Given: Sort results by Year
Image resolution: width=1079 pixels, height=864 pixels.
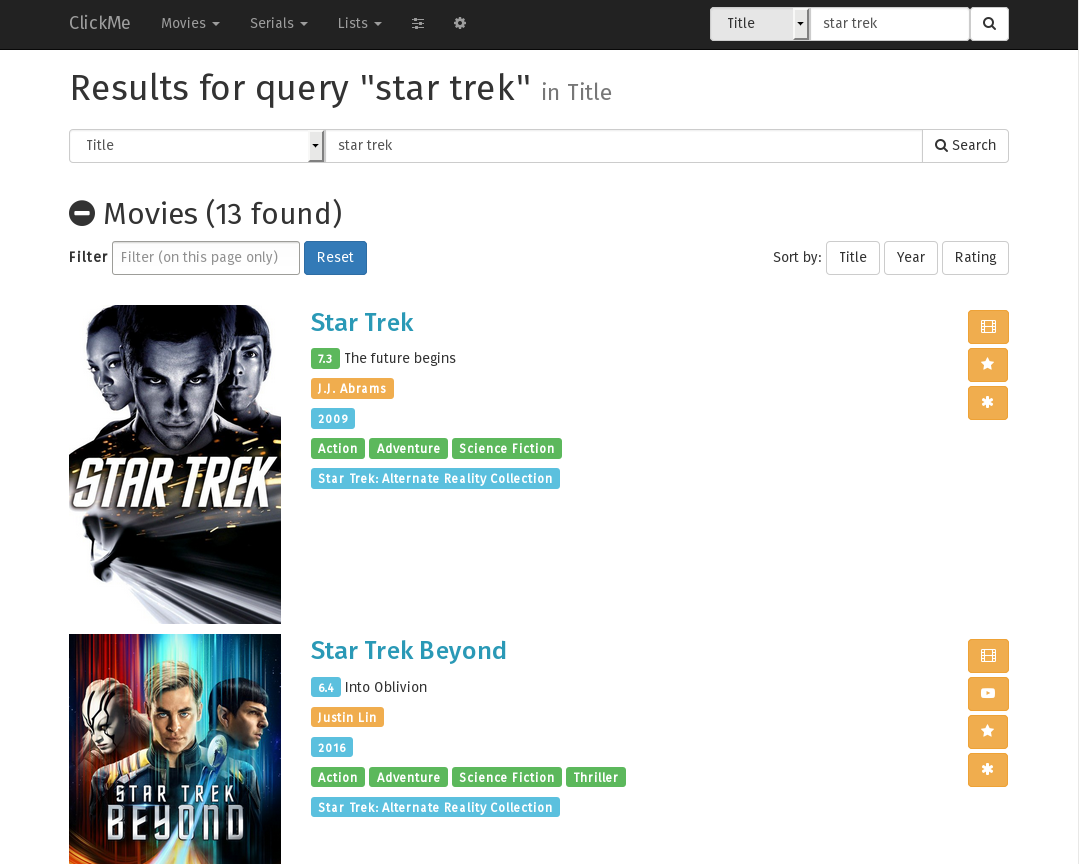Looking at the screenshot, I should pyautogui.click(x=910, y=258).
